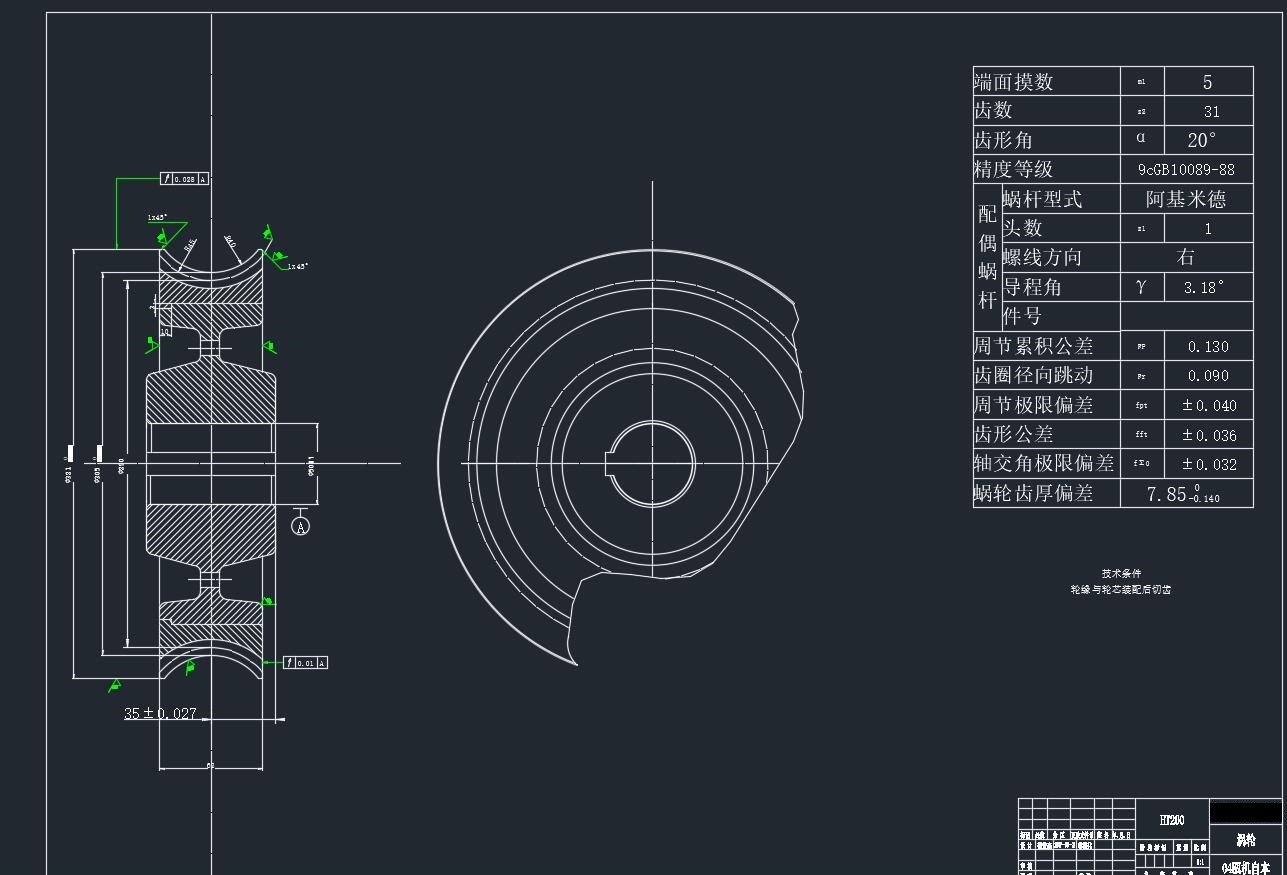Select the 技术条件 technical notes heading

pyautogui.click(x=1121, y=574)
